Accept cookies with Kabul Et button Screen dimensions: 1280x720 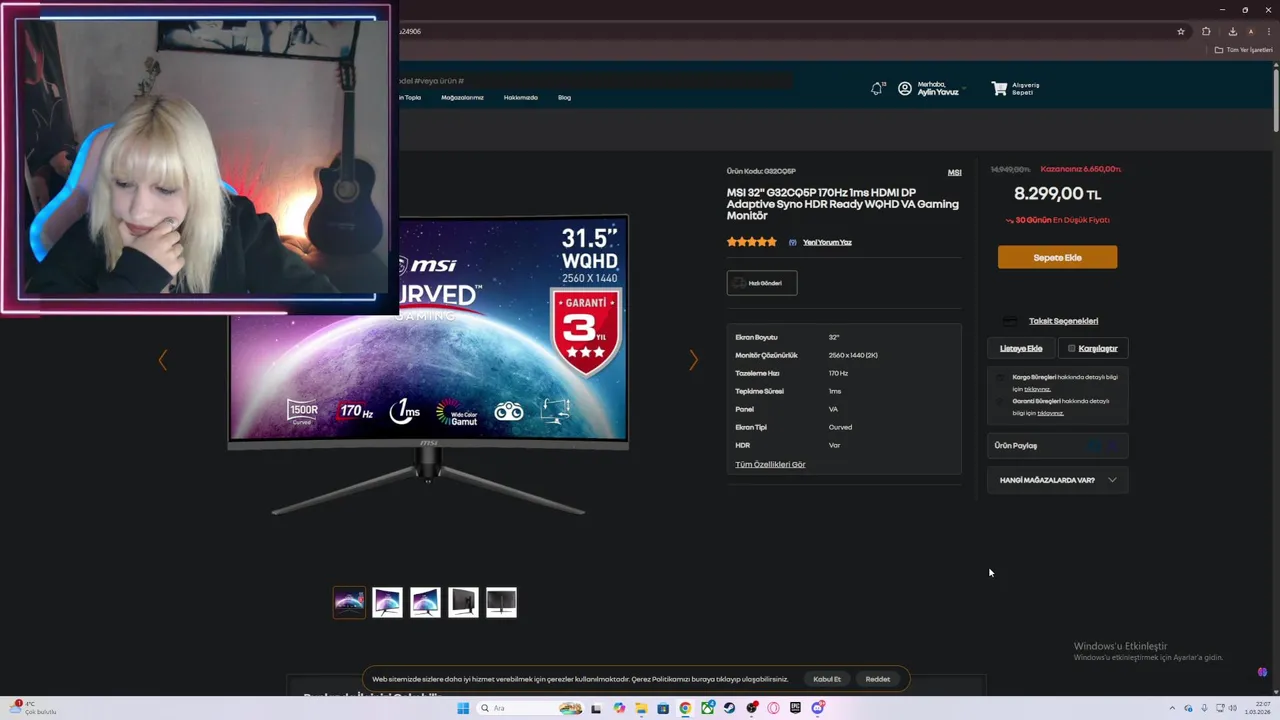tap(827, 679)
